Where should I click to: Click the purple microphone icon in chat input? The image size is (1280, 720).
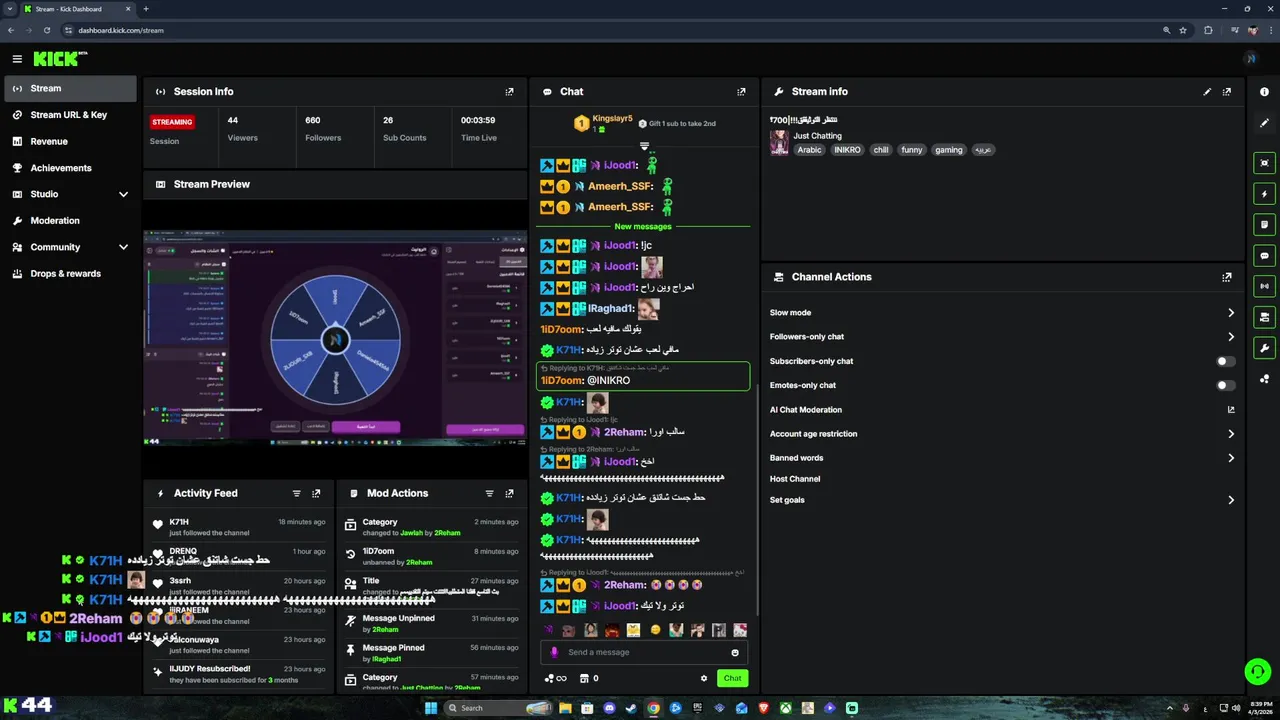pos(554,652)
